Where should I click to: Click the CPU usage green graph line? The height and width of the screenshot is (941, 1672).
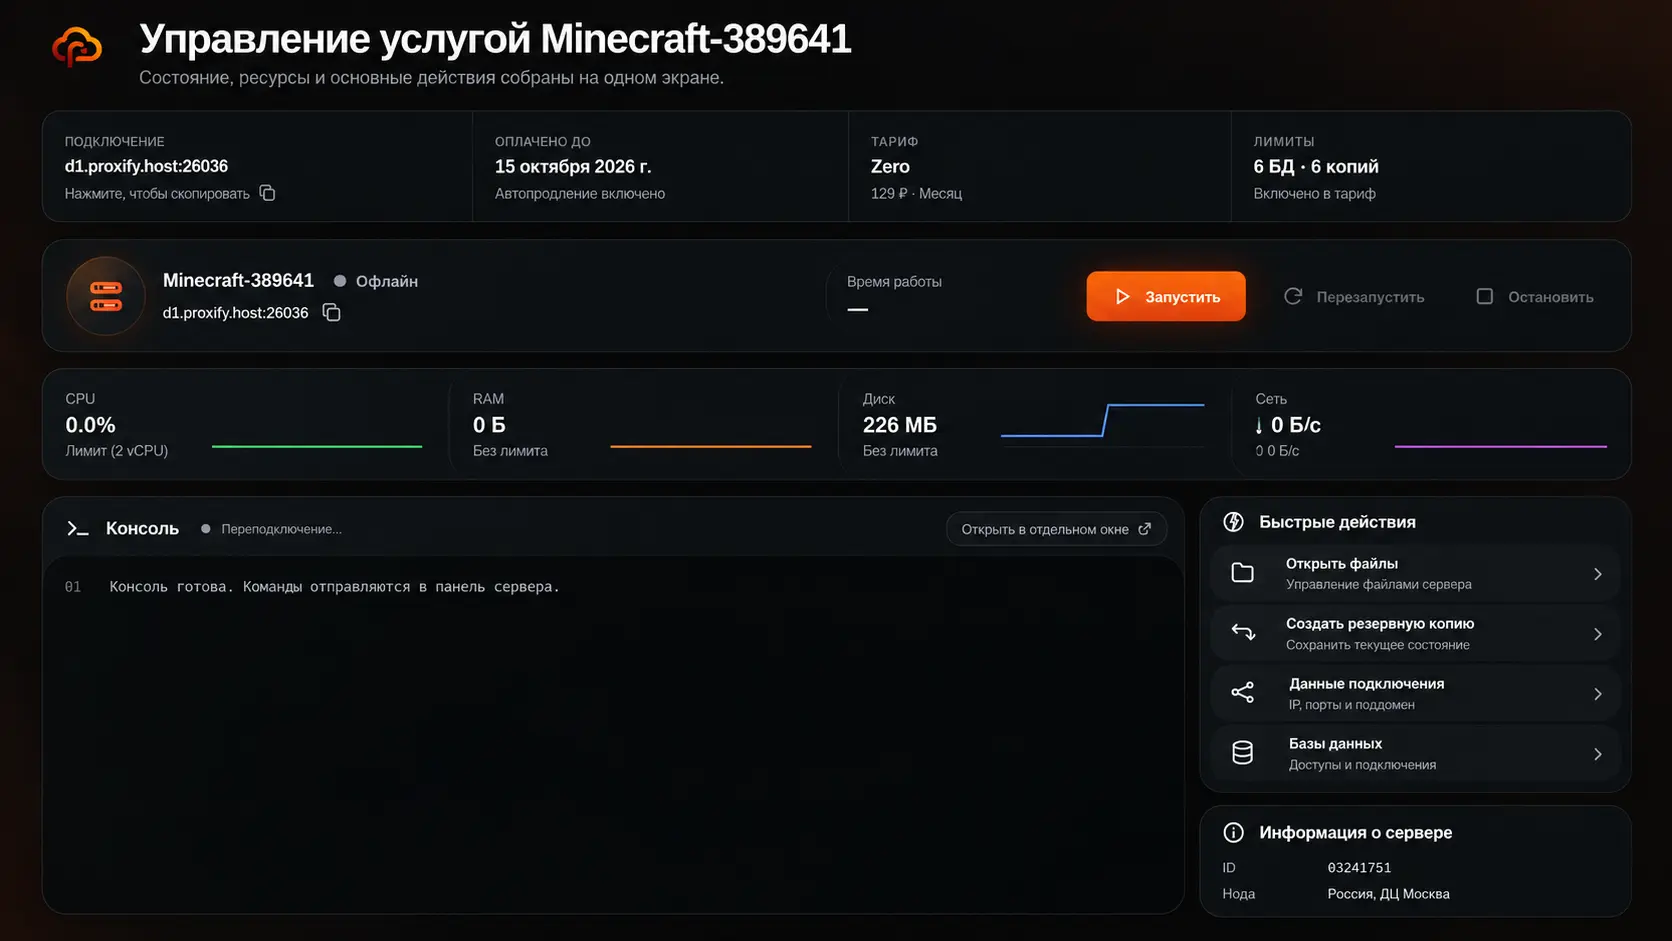pos(317,446)
